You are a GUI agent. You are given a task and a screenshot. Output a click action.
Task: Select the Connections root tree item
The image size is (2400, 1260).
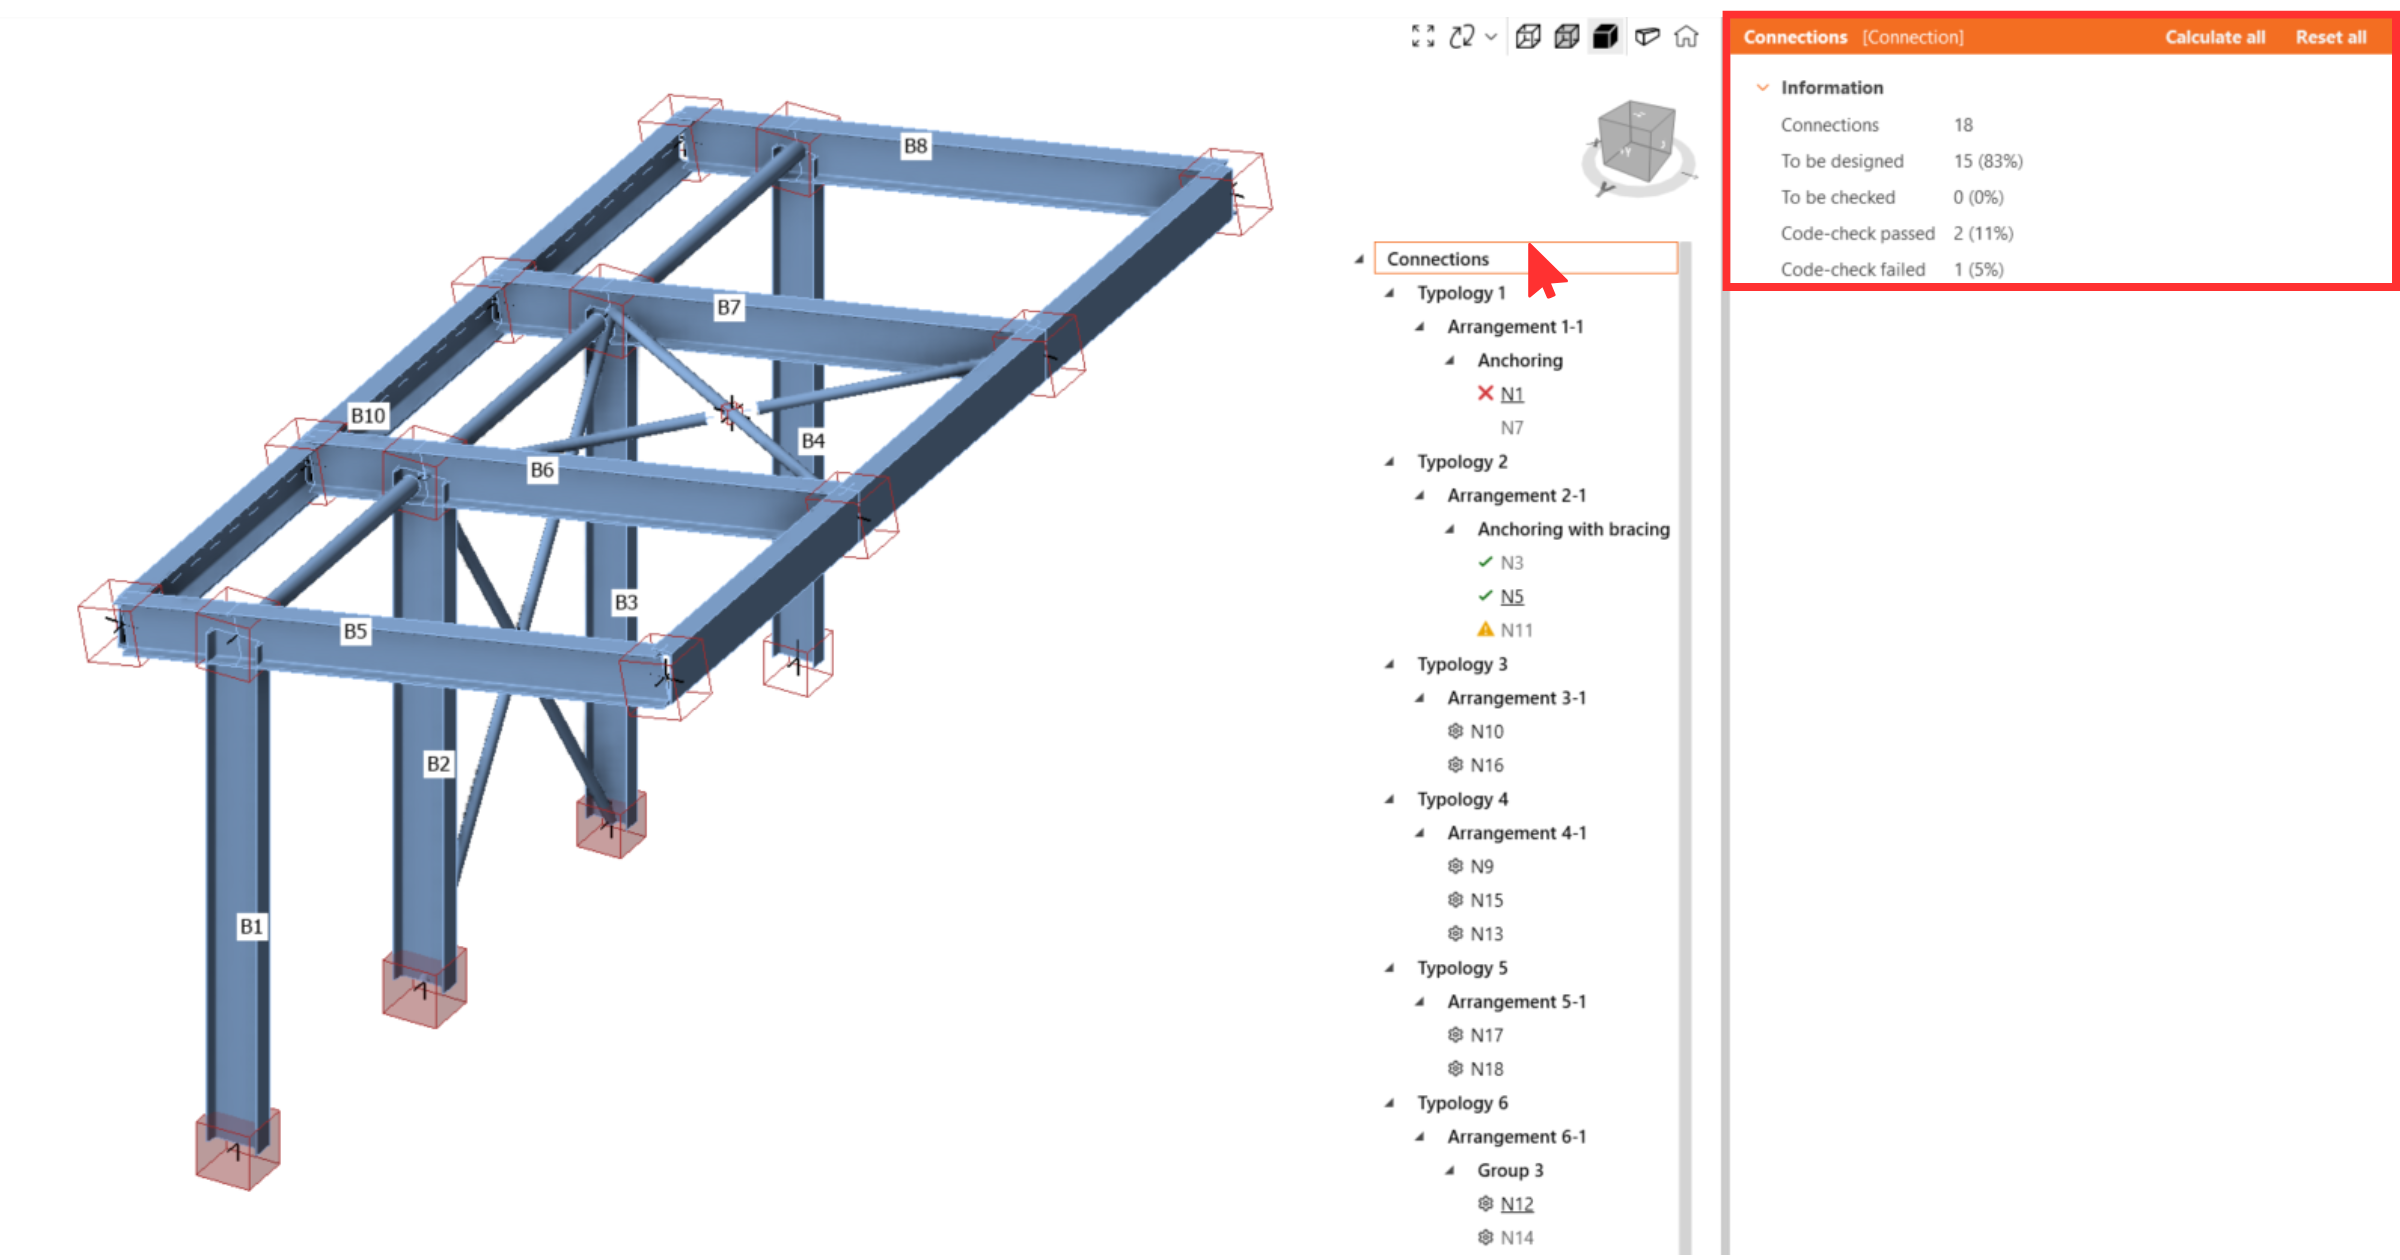tap(1438, 259)
